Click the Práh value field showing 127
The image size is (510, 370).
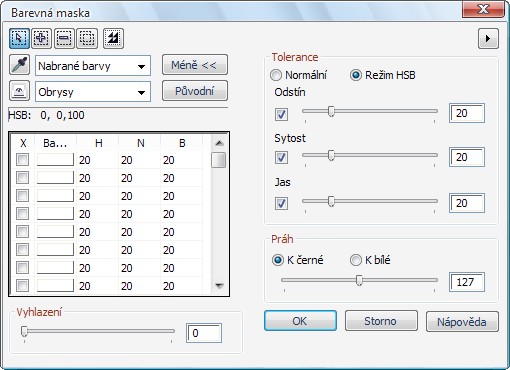pyautogui.click(x=467, y=282)
